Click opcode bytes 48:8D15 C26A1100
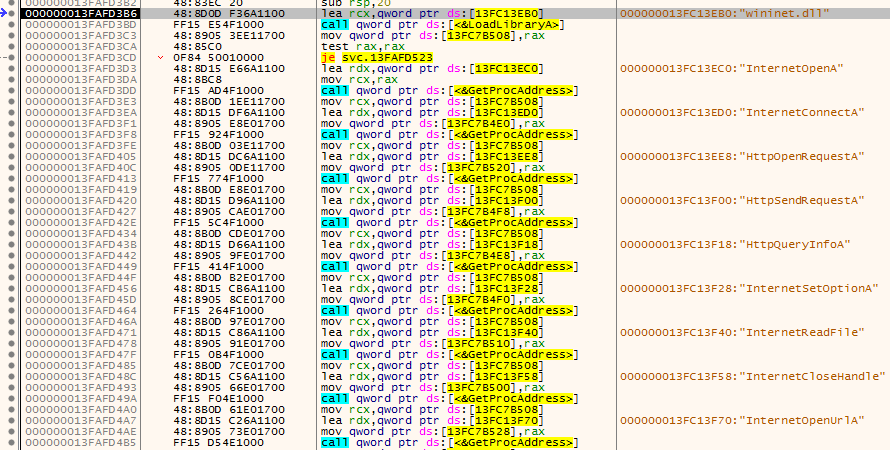 (229, 420)
